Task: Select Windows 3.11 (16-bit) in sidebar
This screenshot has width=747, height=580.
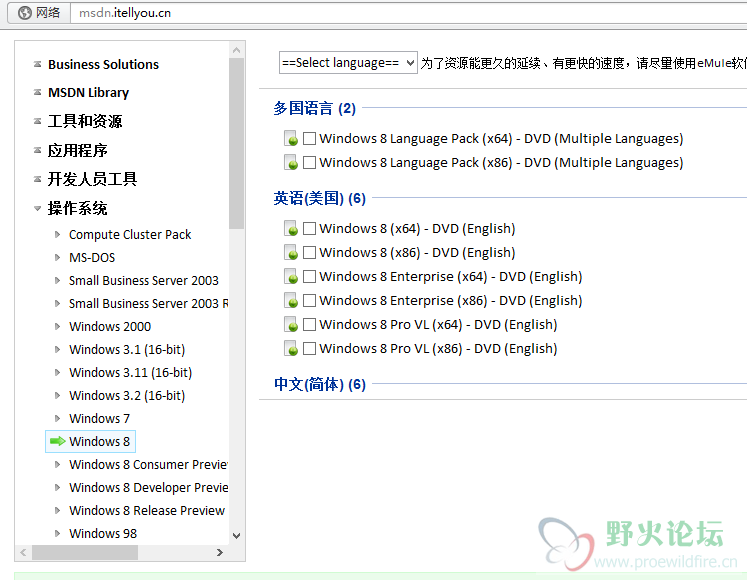Action: coord(131,372)
